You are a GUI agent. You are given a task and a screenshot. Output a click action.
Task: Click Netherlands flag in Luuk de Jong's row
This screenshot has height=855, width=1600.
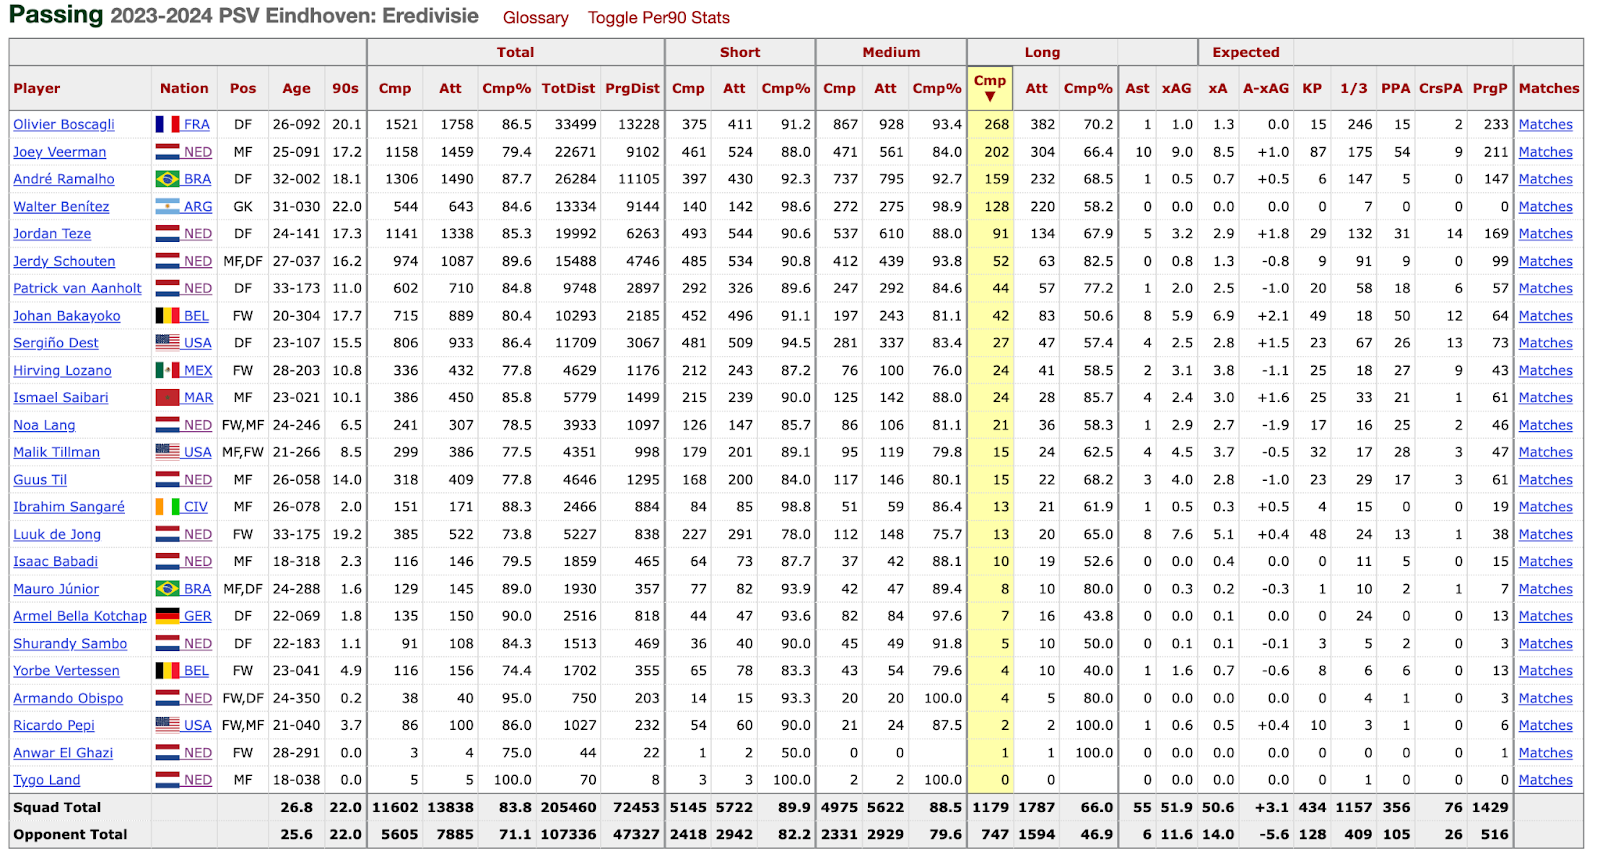(167, 534)
